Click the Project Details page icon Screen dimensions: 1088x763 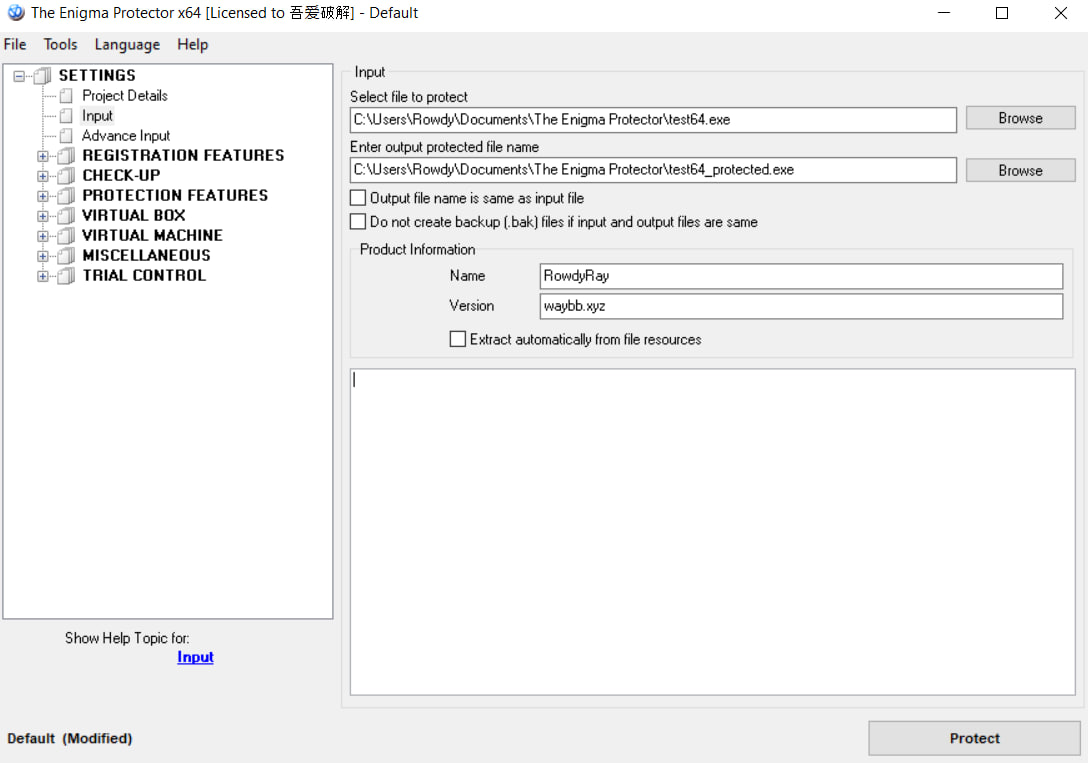[x=66, y=96]
